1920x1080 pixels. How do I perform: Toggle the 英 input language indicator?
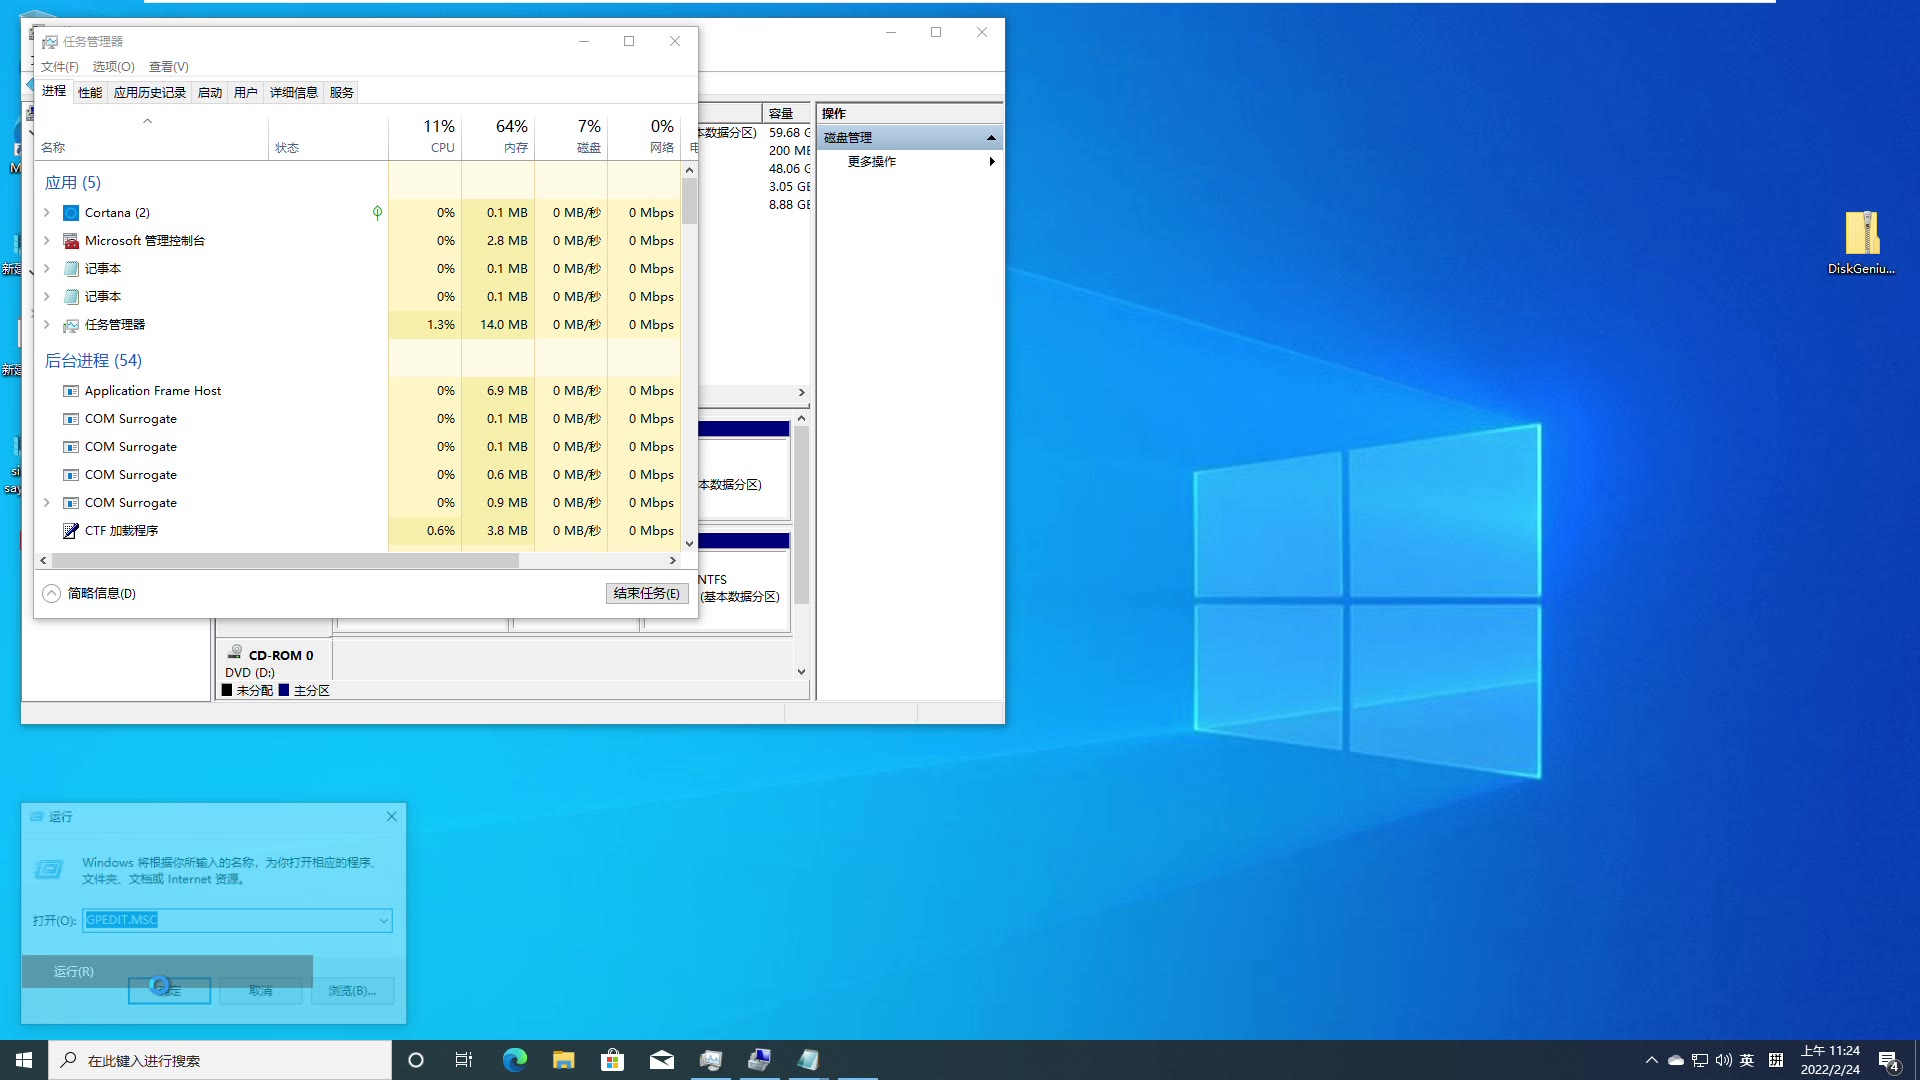coord(1747,1060)
